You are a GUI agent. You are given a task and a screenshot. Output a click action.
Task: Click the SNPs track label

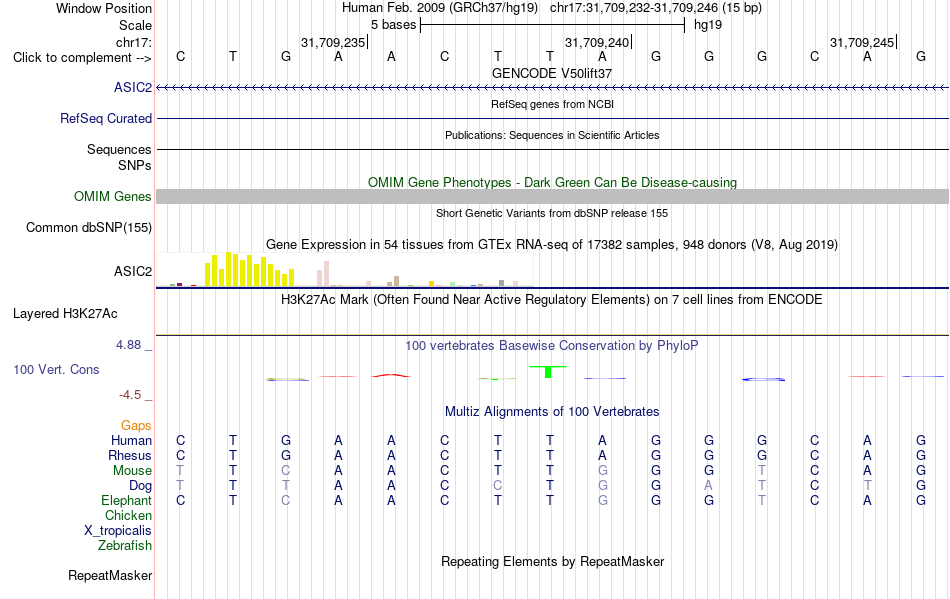(135, 165)
